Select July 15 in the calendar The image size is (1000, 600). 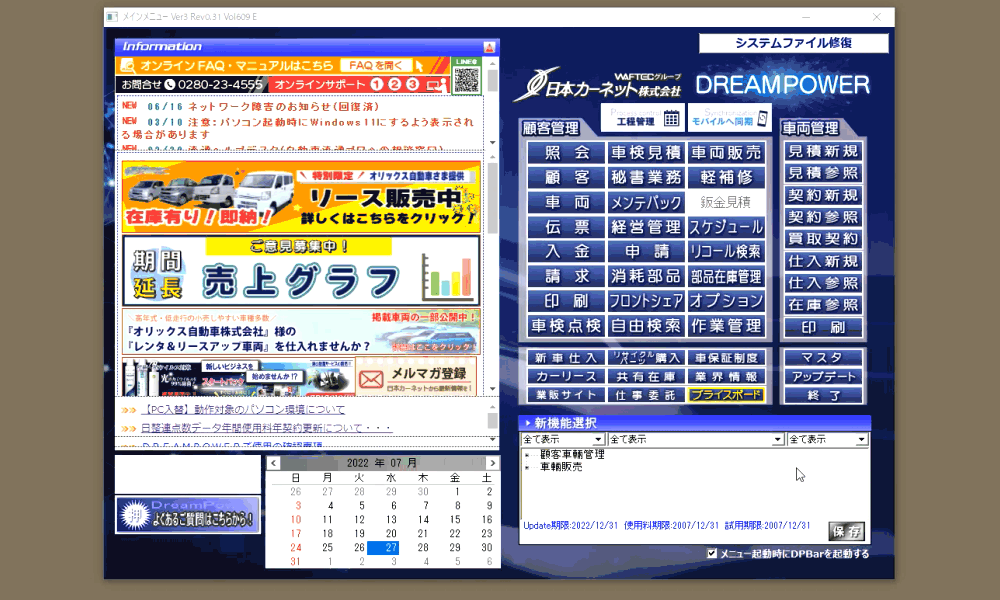click(x=455, y=520)
